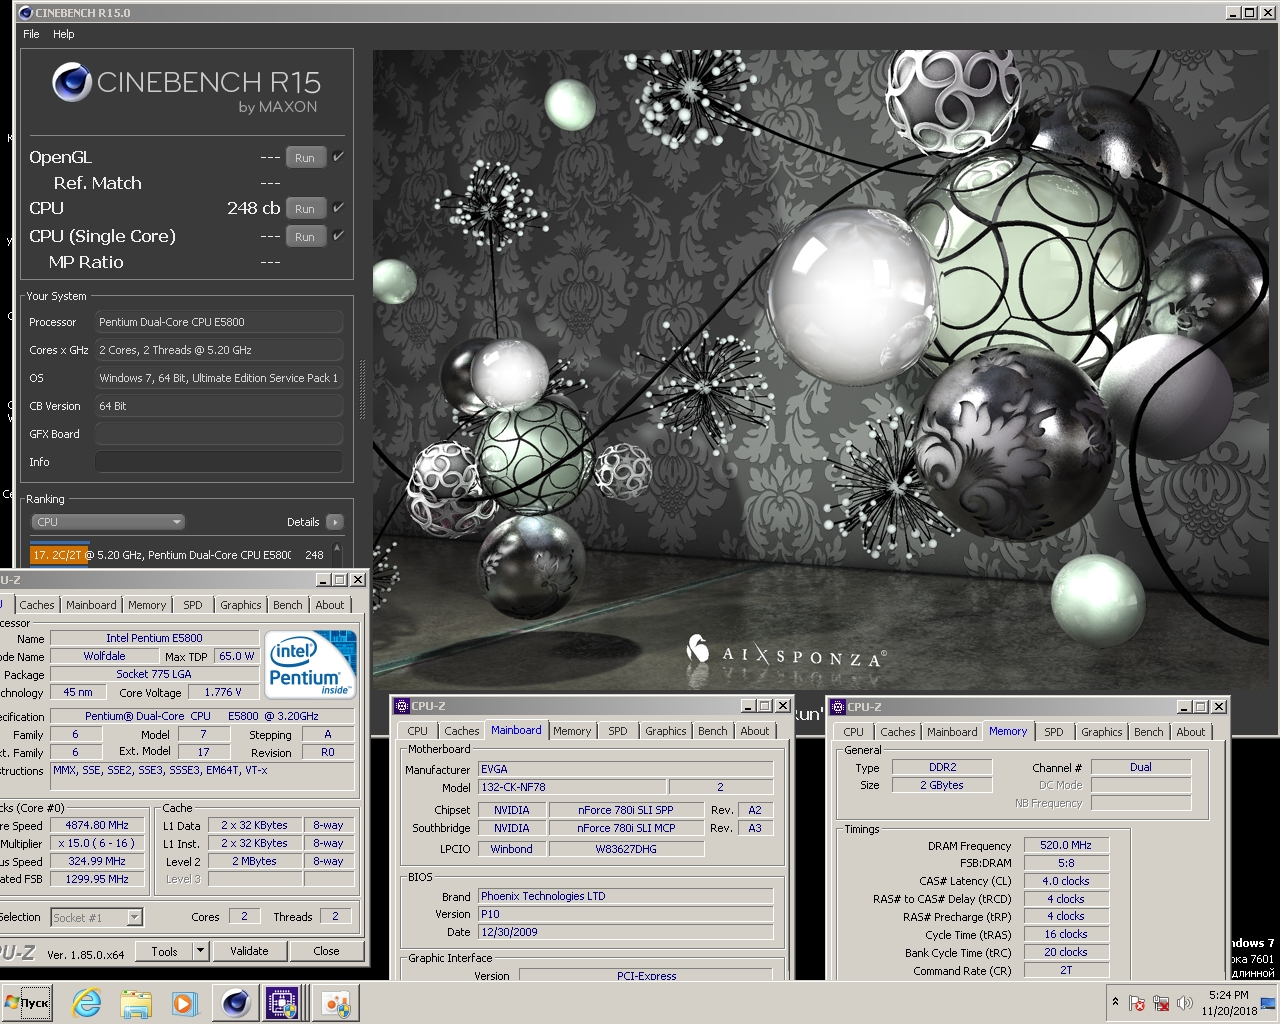The height and width of the screenshot is (1024, 1280).
Task: Open the Tools dropdown arrow in CPU-Z
Action: [200, 951]
